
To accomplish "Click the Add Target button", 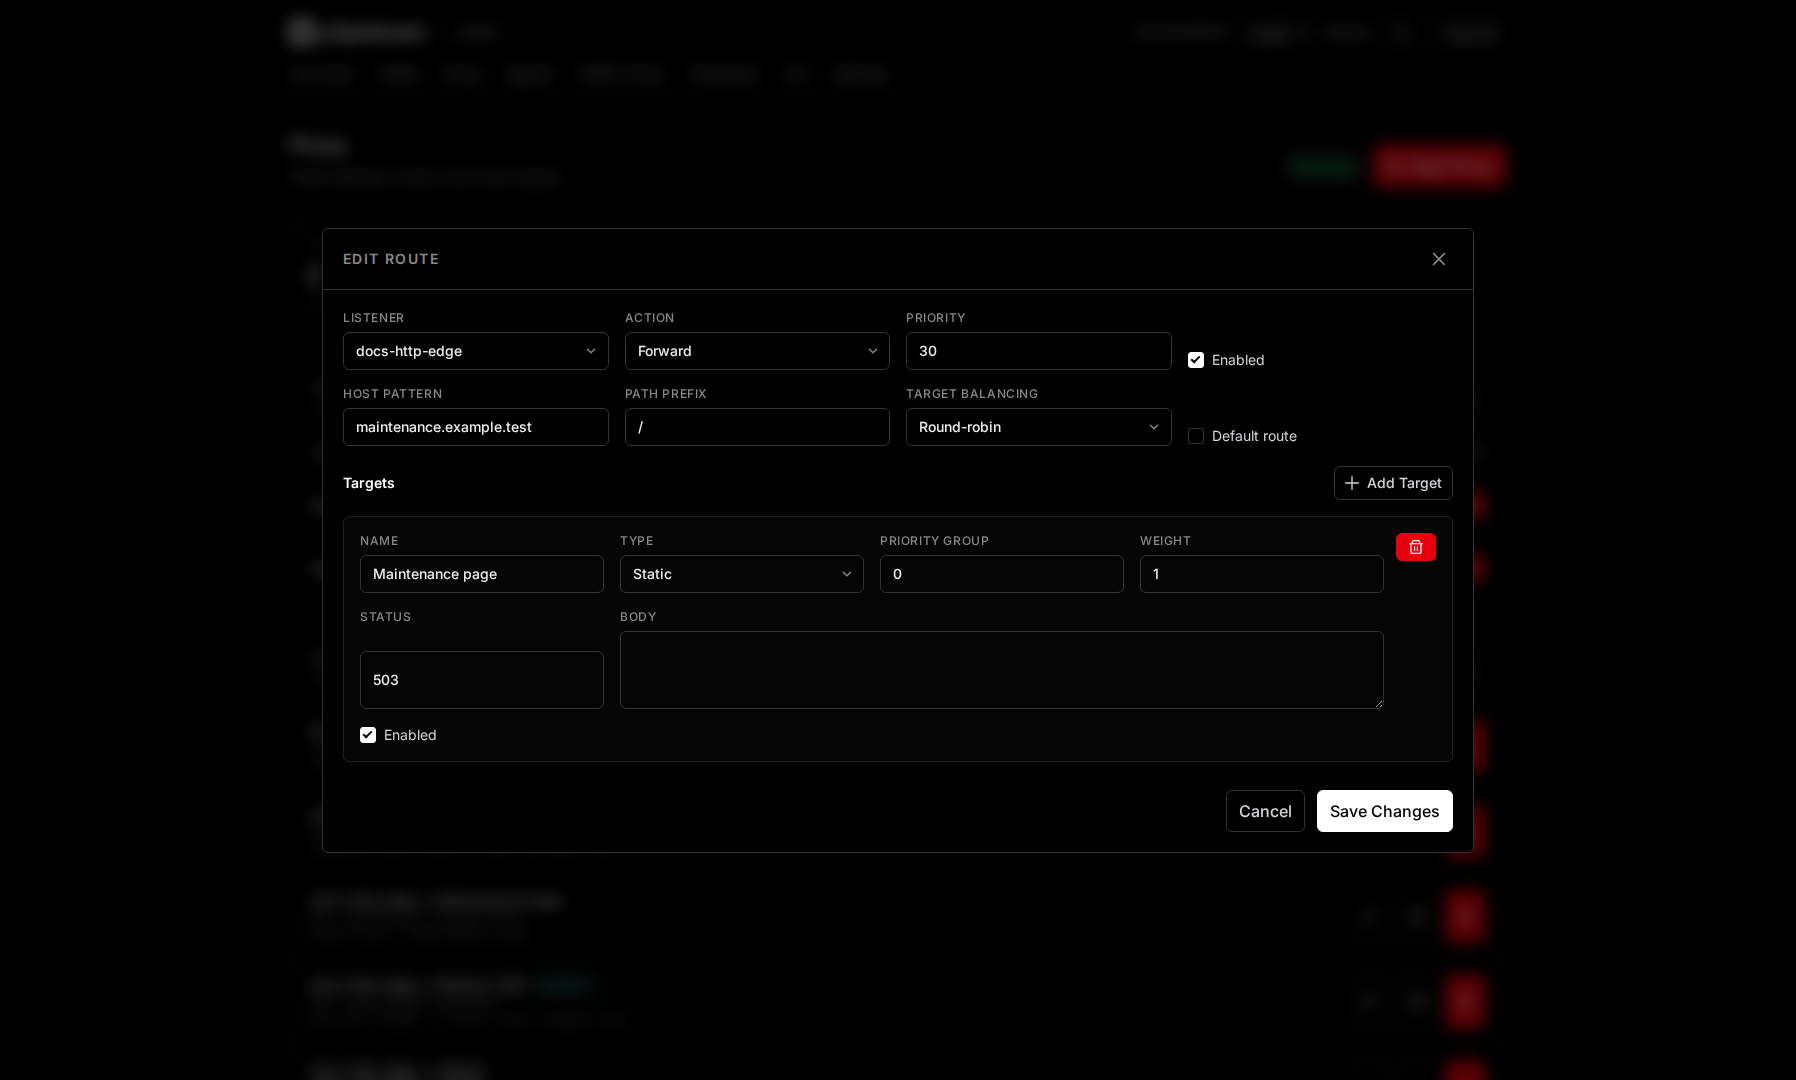I will point(1393,483).
